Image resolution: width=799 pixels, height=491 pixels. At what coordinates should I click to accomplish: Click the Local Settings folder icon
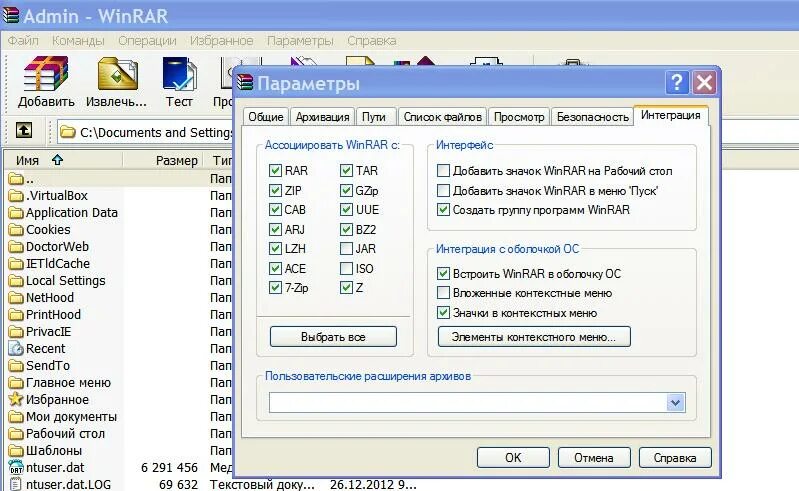16,281
